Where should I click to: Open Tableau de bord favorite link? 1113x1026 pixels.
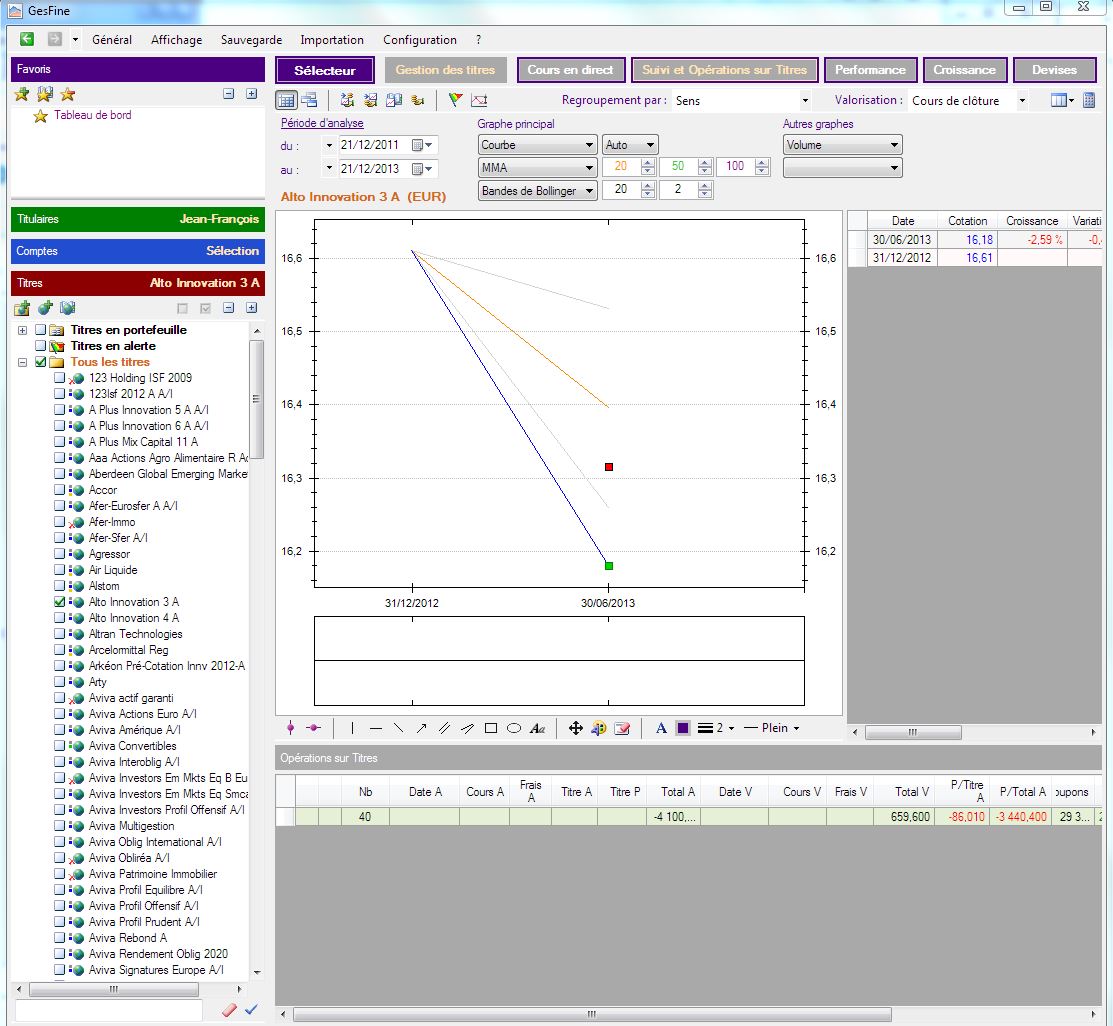(92, 115)
